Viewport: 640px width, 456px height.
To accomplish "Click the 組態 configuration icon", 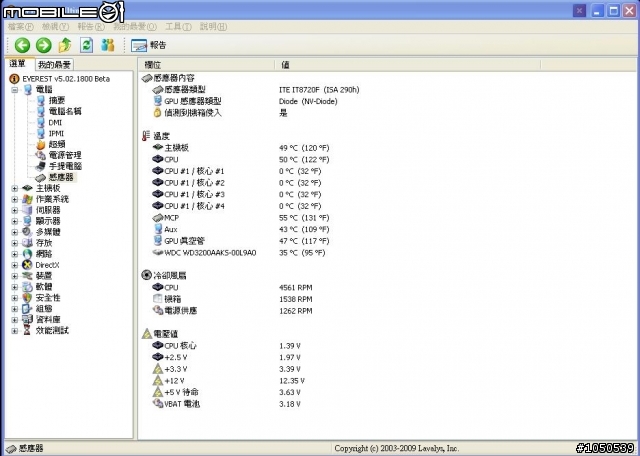I will pyautogui.click(x=27, y=309).
